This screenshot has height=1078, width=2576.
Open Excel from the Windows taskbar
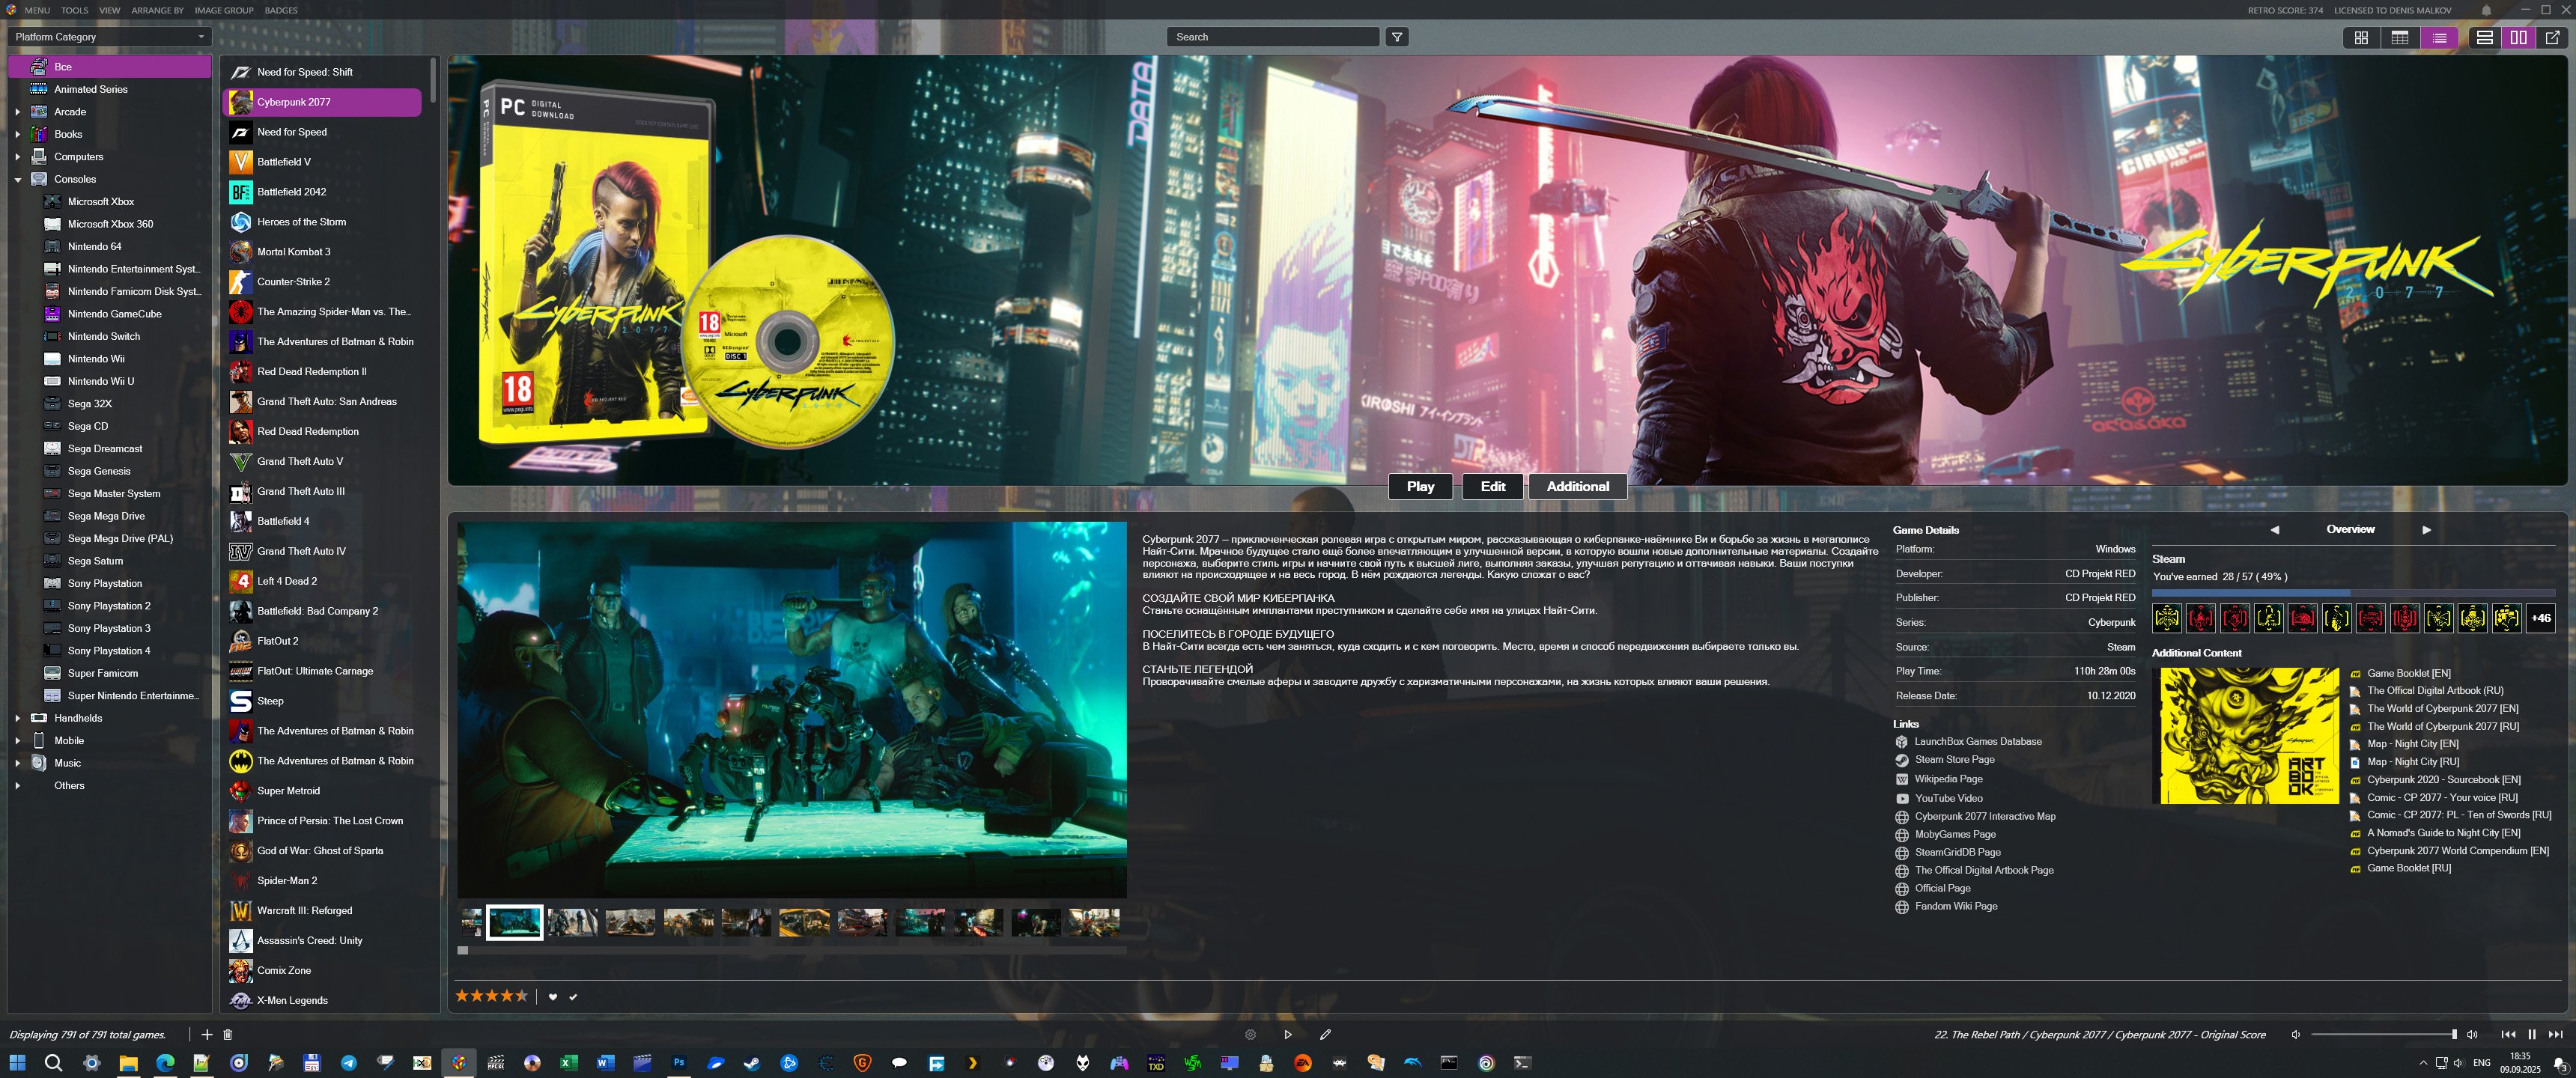tap(569, 1063)
